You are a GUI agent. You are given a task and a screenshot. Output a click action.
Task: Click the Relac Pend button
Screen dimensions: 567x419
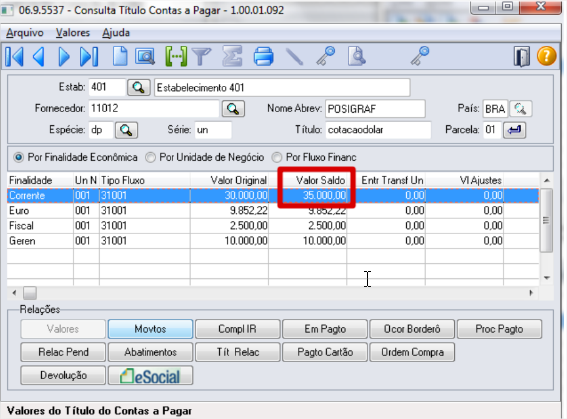click(x=63, y=352)
